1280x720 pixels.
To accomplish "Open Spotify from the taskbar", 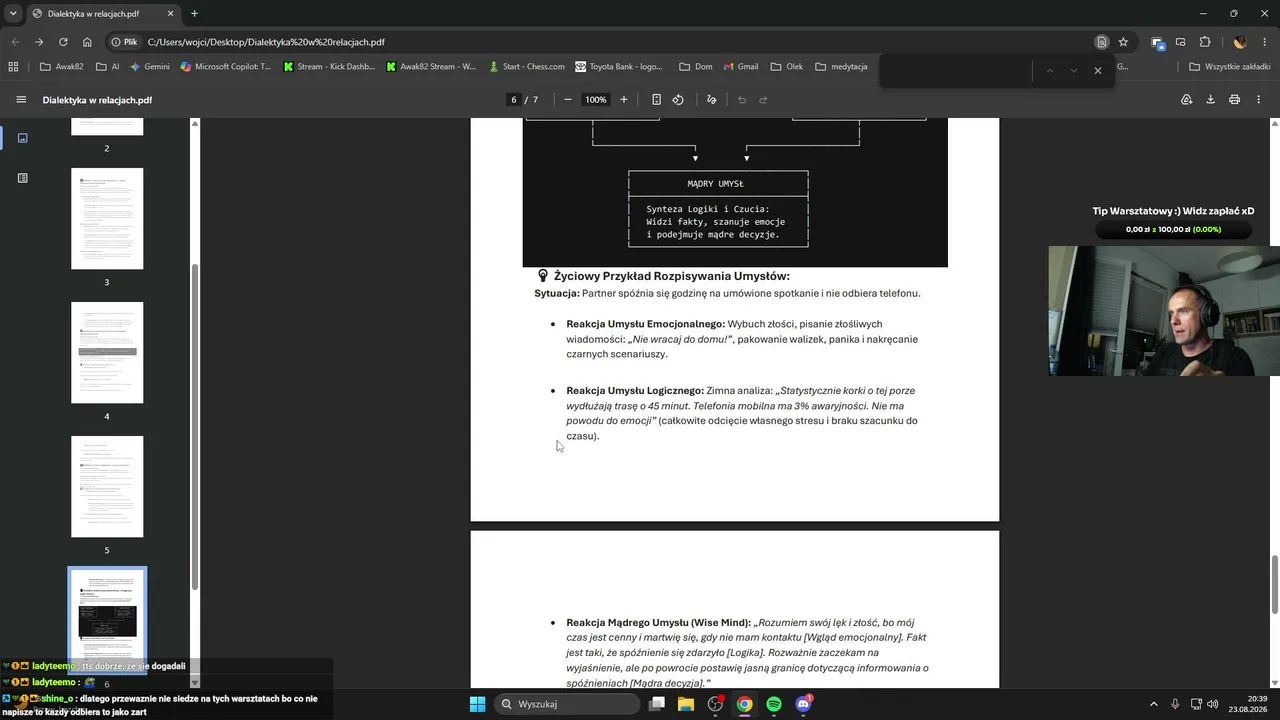I will tap(774, 704).
